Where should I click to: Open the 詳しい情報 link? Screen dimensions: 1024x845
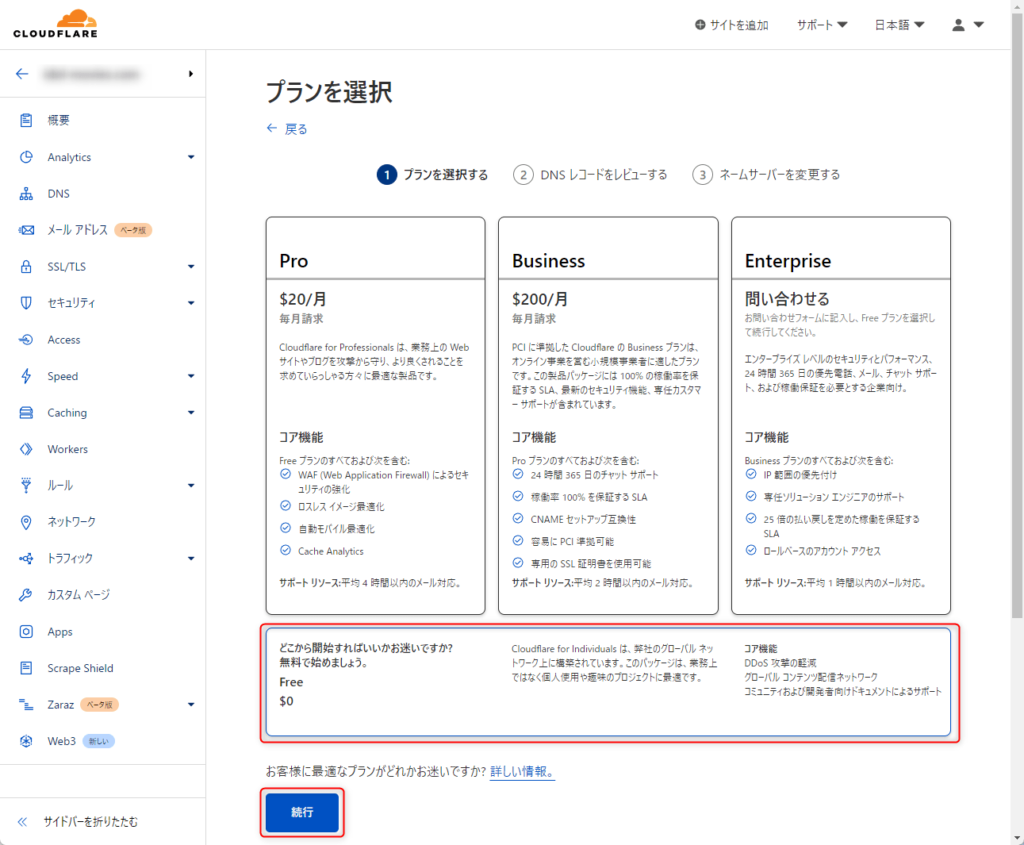tap(522, 771)
